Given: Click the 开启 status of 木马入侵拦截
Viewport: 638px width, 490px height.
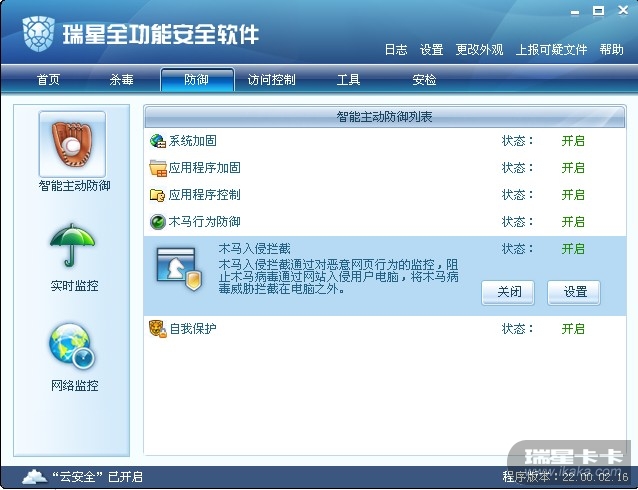Looking at the screenshot, I should tap(573, 249).
